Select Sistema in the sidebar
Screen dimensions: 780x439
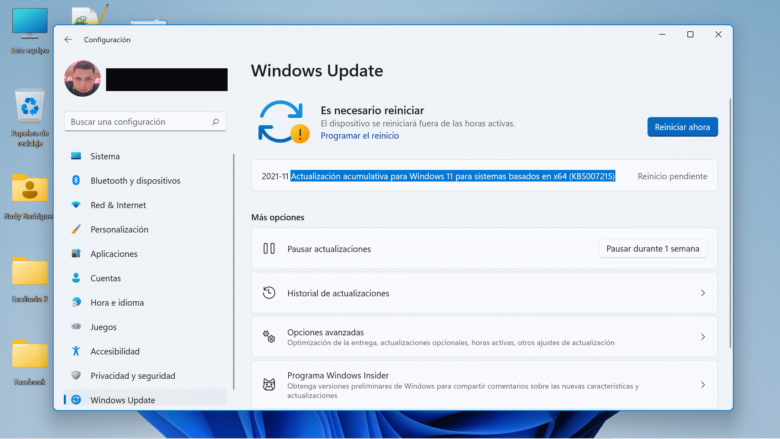pyautogui.click(x=104, y=157)
